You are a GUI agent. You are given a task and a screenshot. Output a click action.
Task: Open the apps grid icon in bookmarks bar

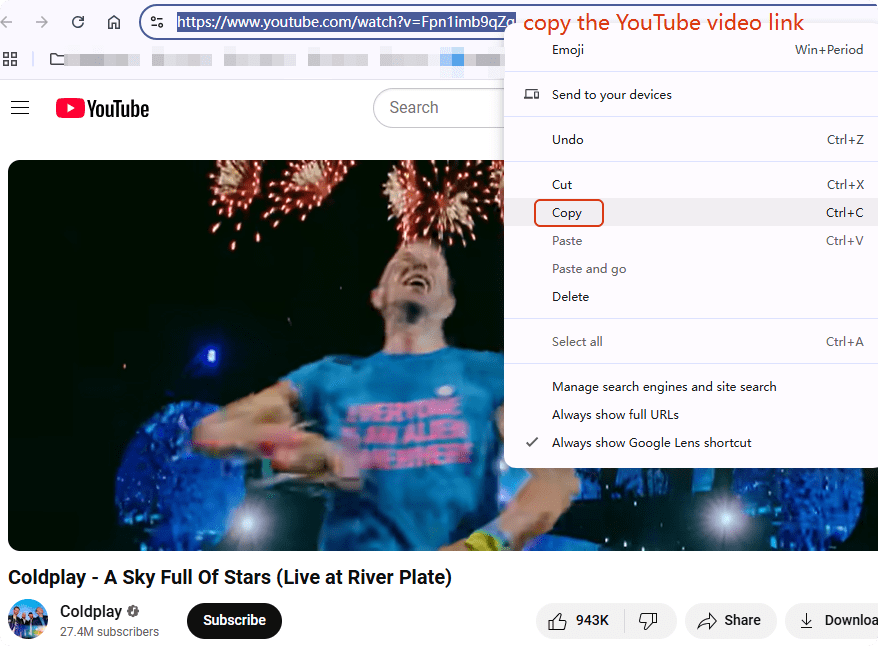pyautogui.click(x=10, y=59)
